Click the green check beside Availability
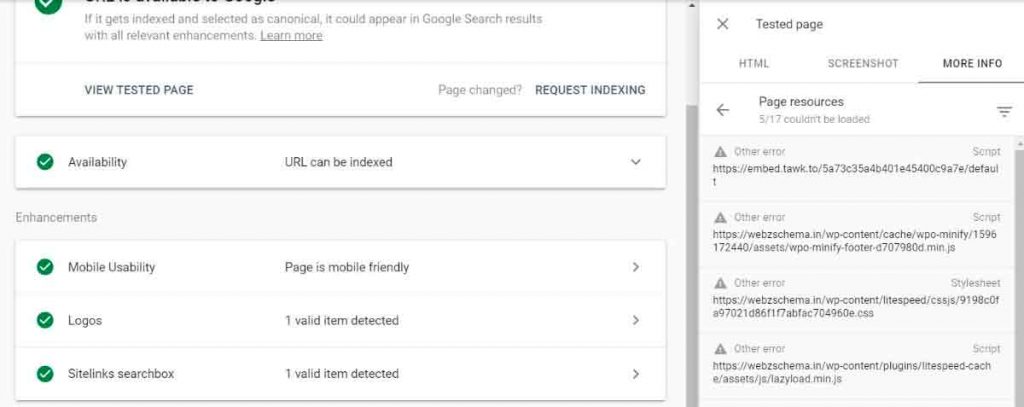The height and width of the screenshot is (407, 1024). pyautogui.click(x=45, y=162)
